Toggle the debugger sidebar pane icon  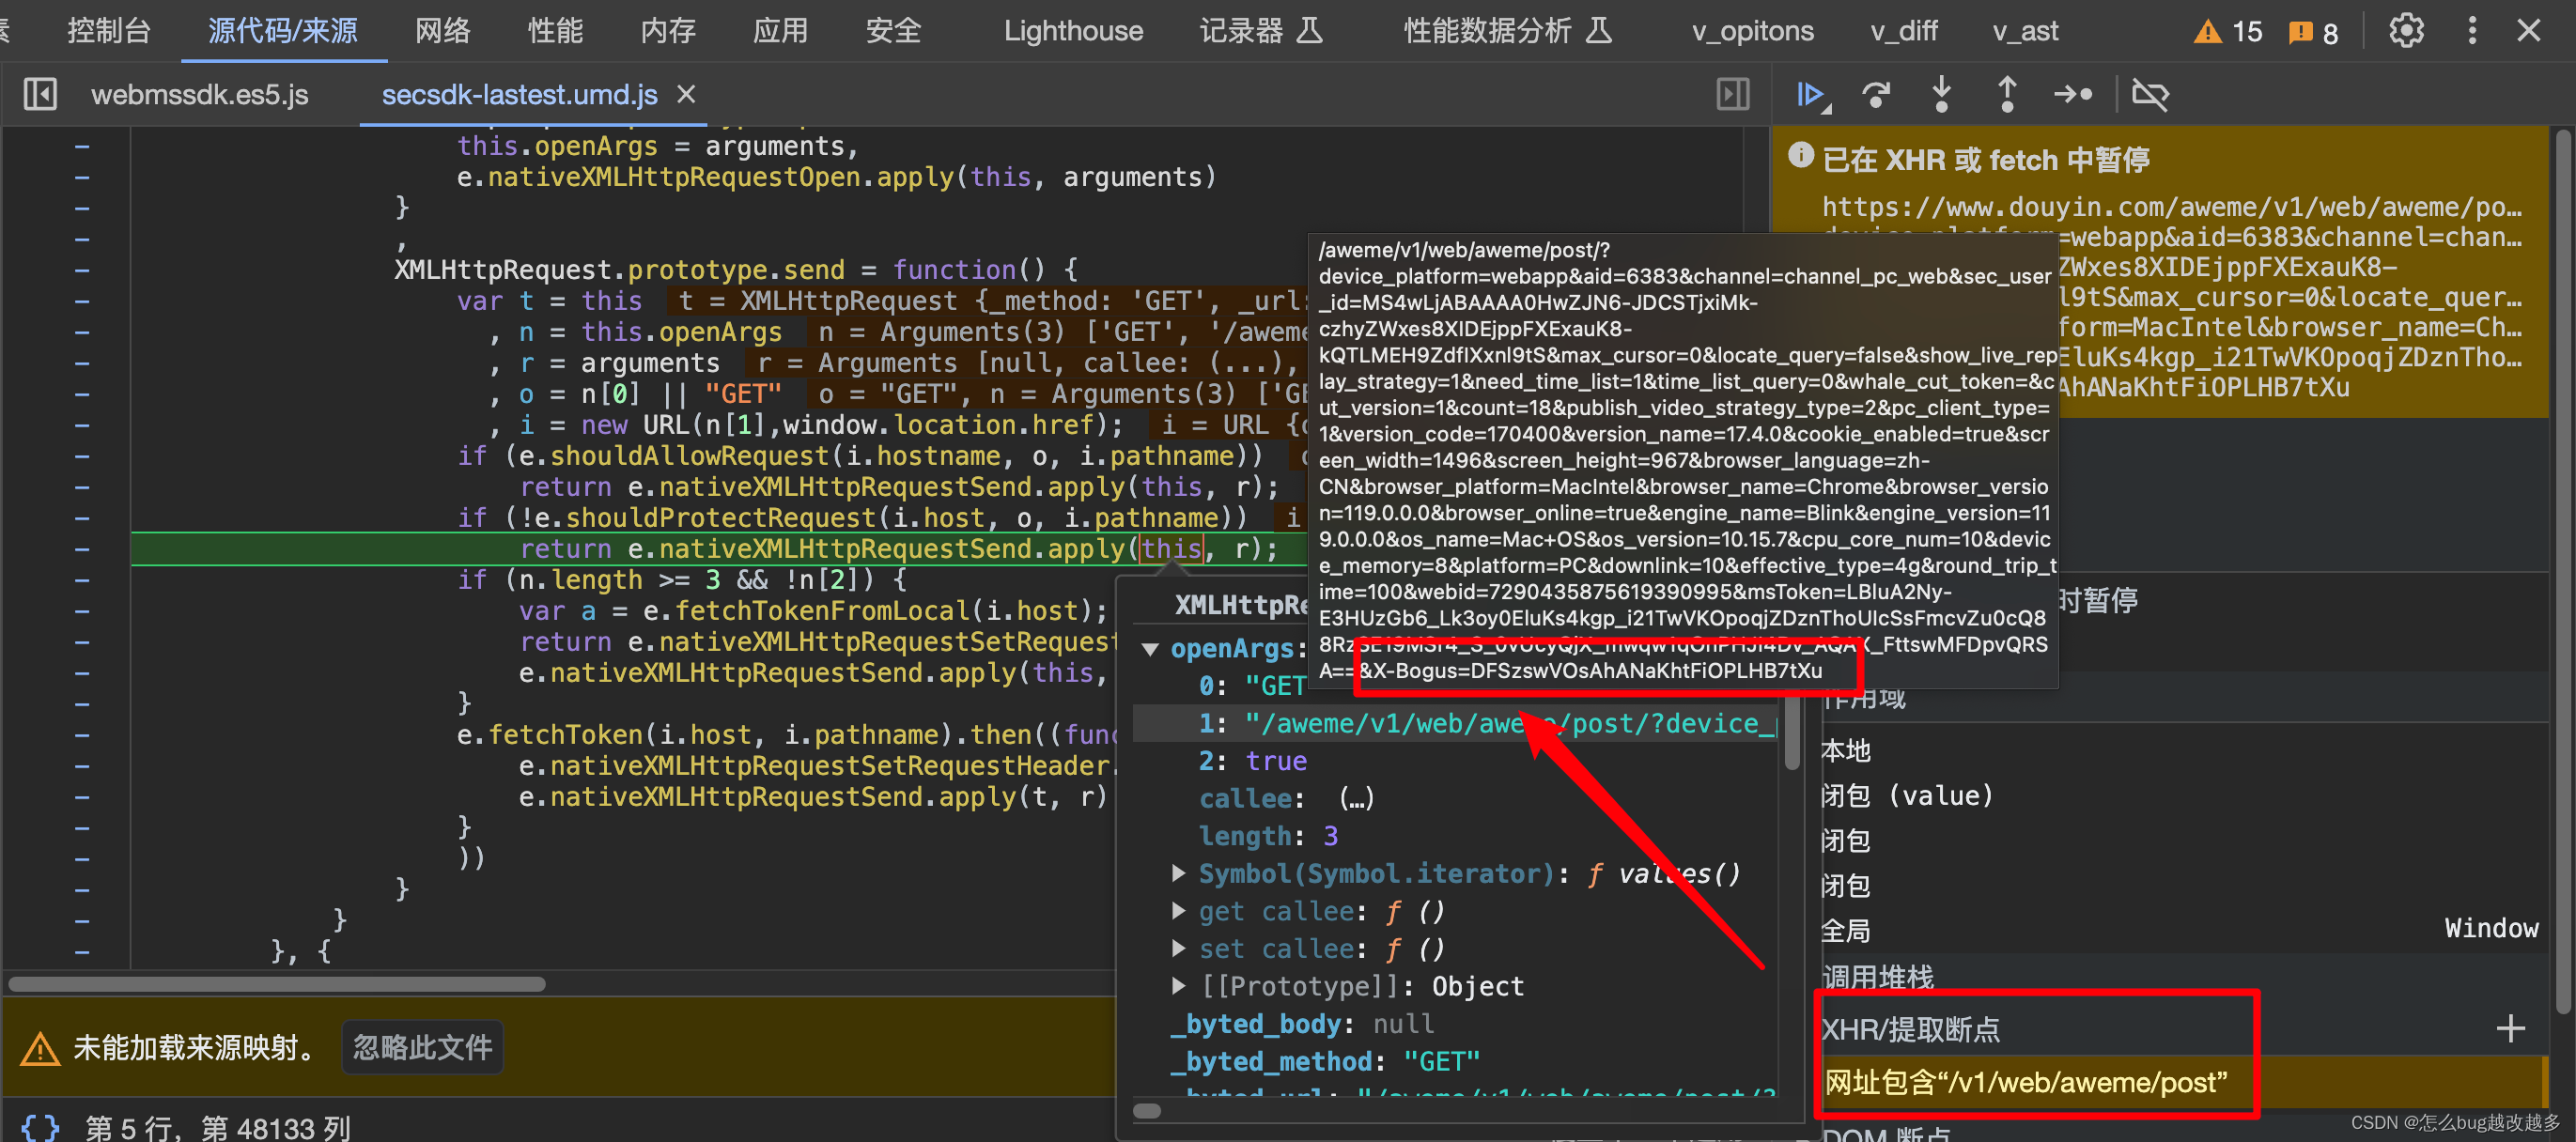(1732, 95)
